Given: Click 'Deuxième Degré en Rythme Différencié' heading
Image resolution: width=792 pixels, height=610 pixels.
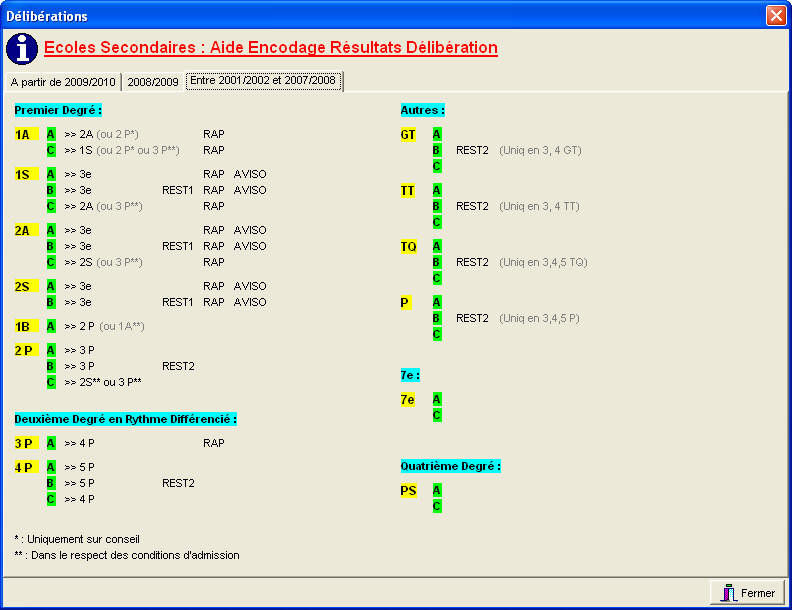Looking at the screenshot, I should tap(125, 419).
